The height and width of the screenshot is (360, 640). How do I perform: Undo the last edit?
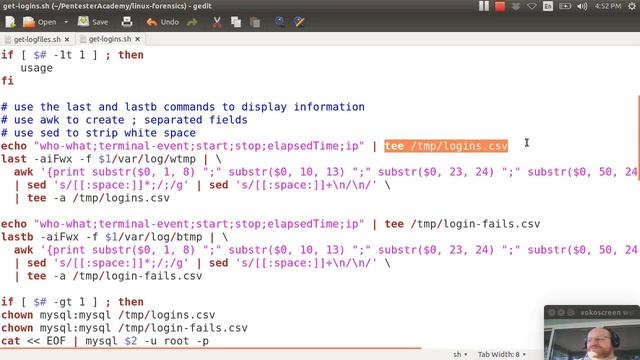[162, 22]
